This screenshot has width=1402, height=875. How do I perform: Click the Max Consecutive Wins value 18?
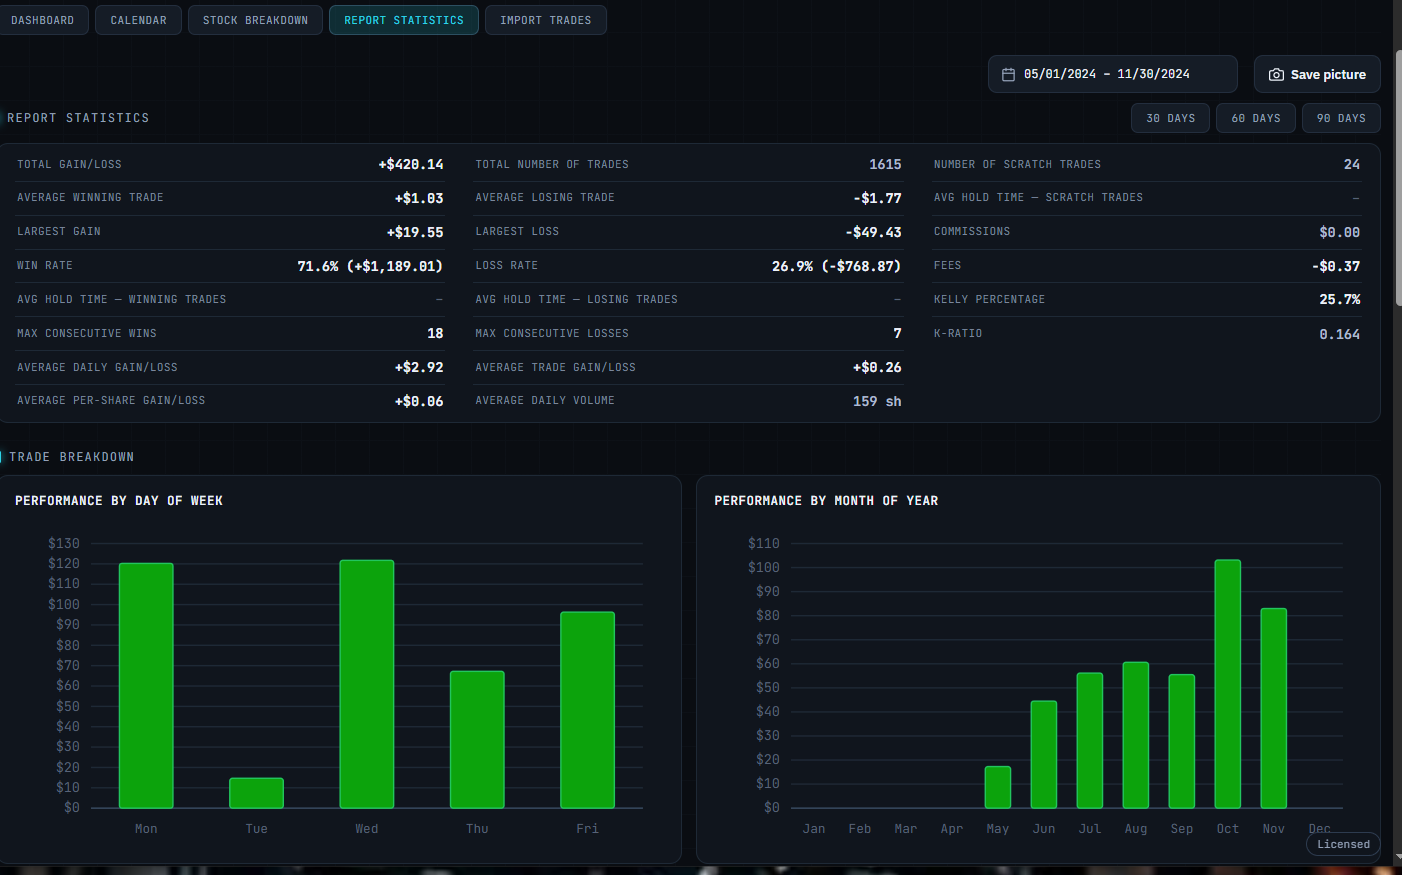[435, 333]
